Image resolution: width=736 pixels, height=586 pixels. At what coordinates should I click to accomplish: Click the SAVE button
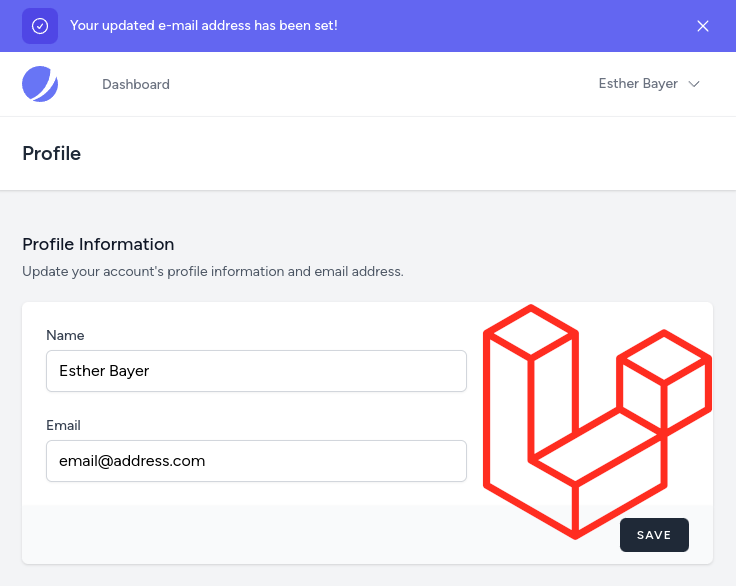[x=654, y=535]
